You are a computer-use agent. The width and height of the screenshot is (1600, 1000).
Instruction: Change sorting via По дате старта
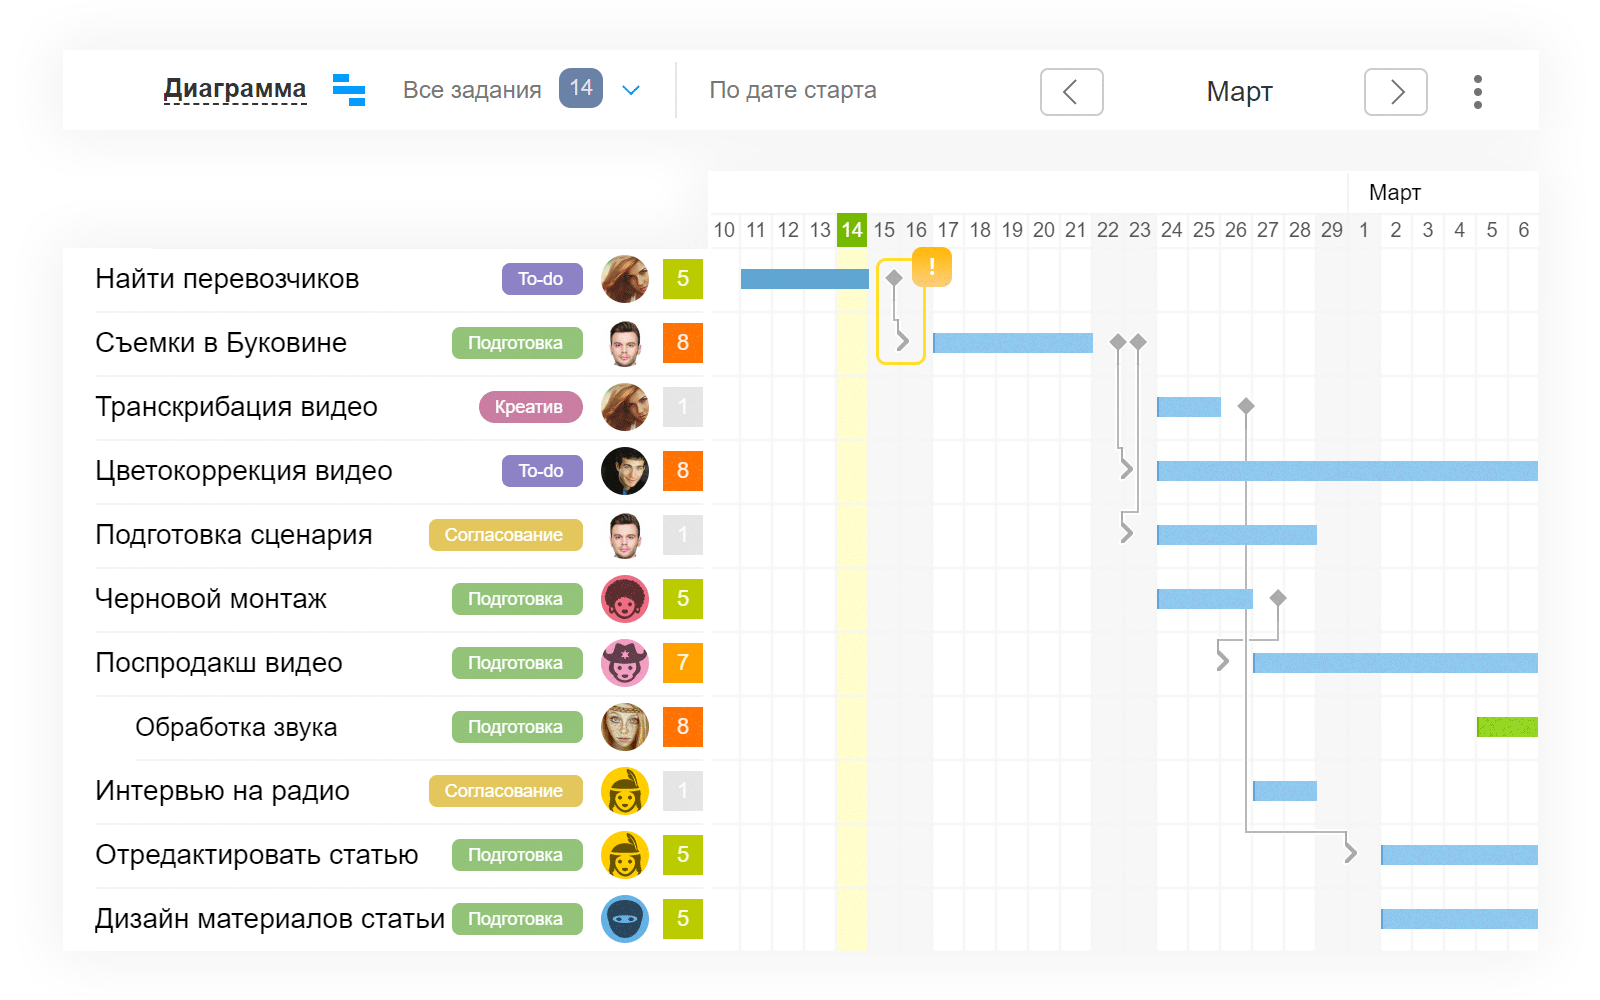pyautogui.click(x=793, y=90)
